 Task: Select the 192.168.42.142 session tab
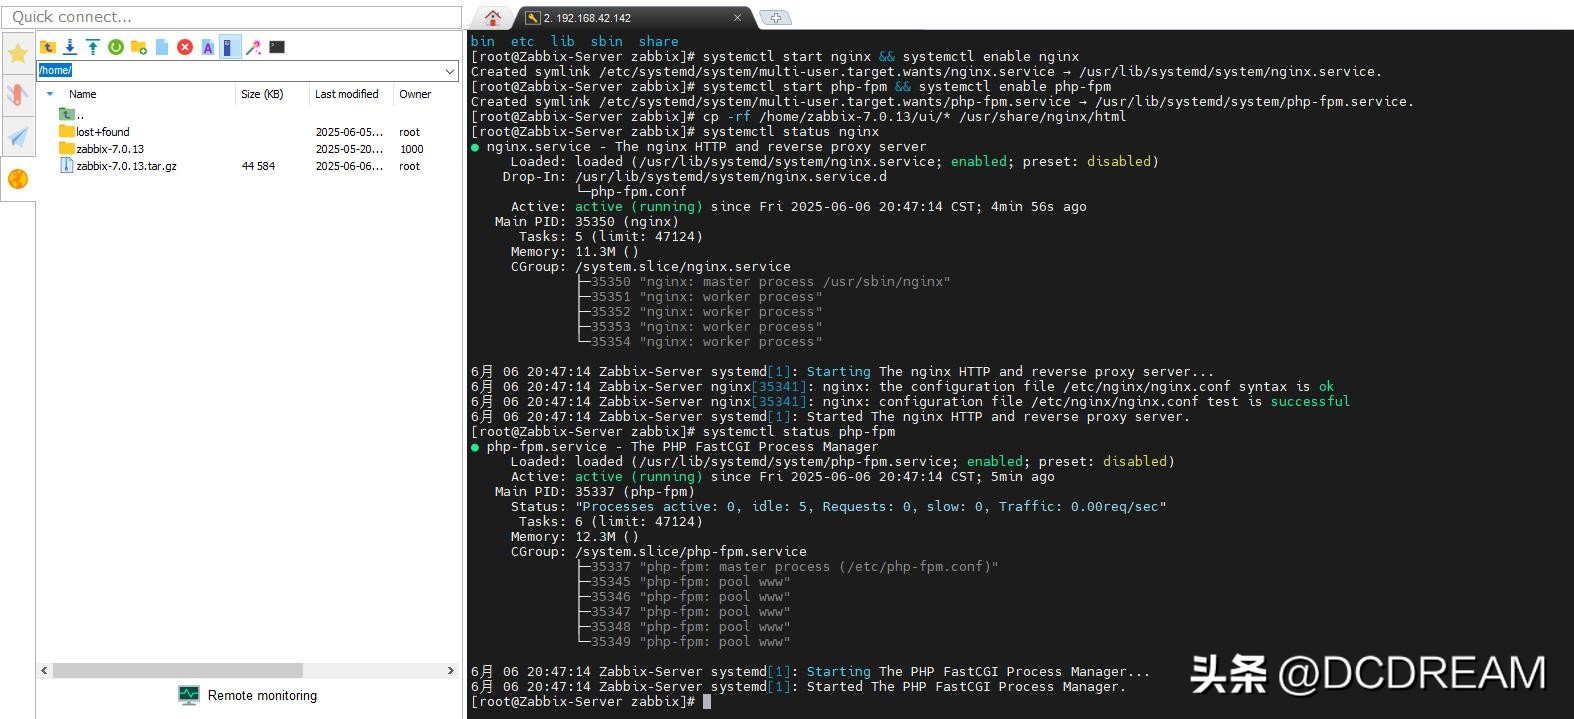click(630, 17)
